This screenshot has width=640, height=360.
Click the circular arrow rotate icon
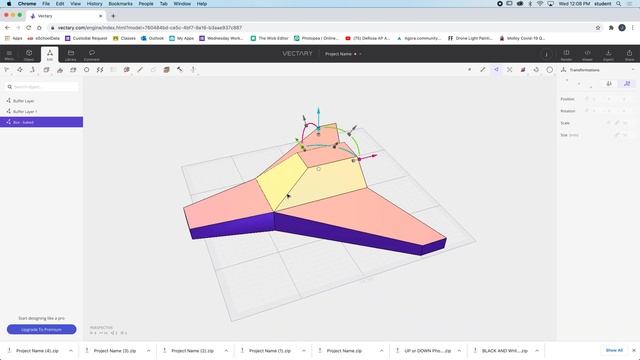536,70
